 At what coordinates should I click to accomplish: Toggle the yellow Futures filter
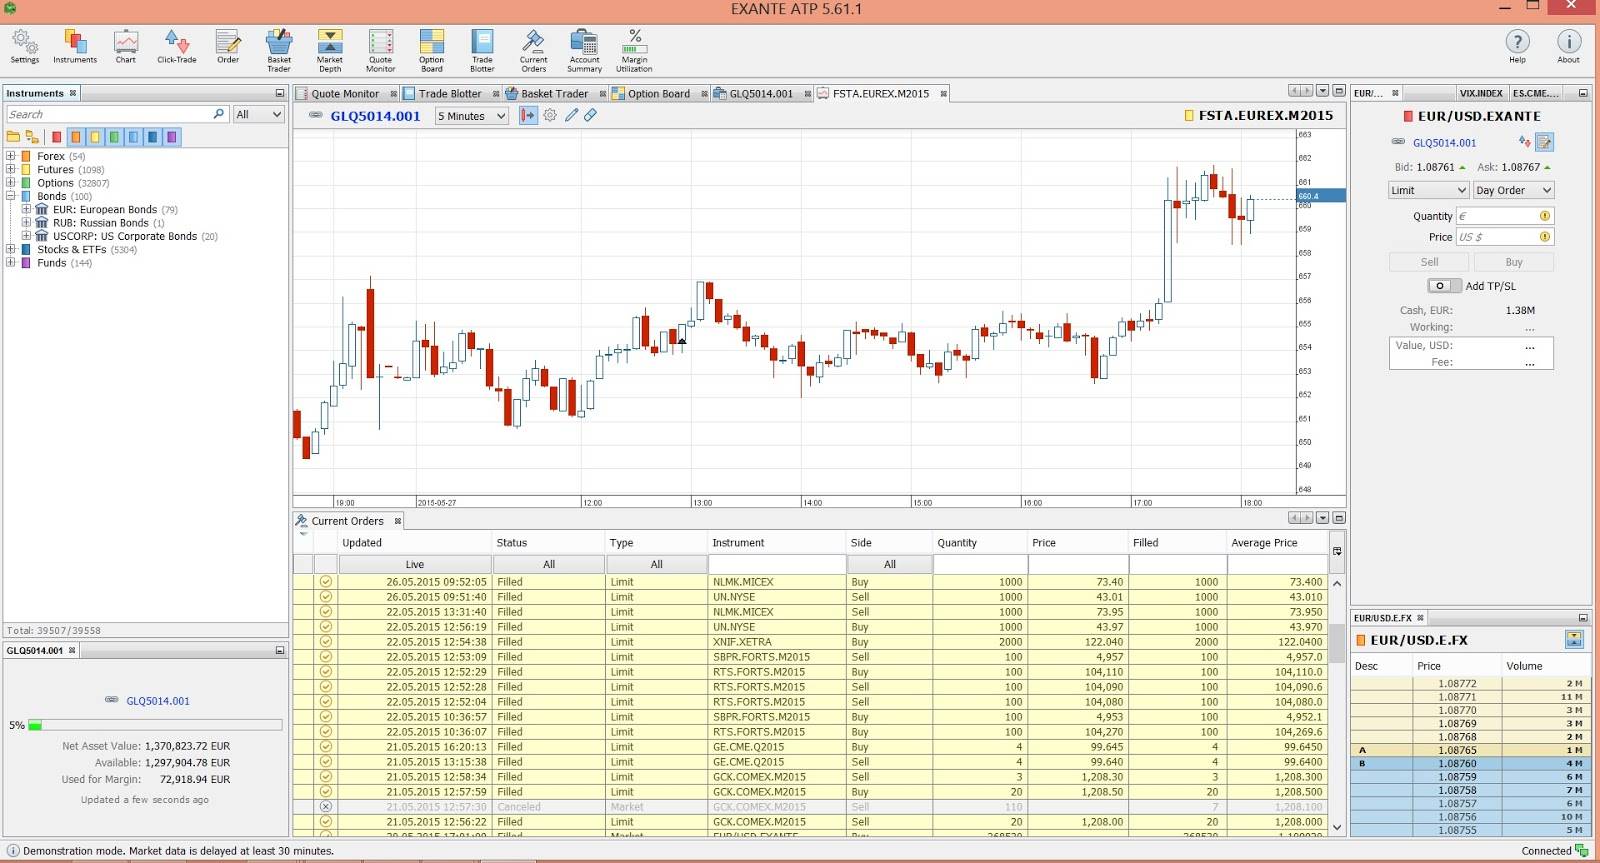tap(95, 137)
